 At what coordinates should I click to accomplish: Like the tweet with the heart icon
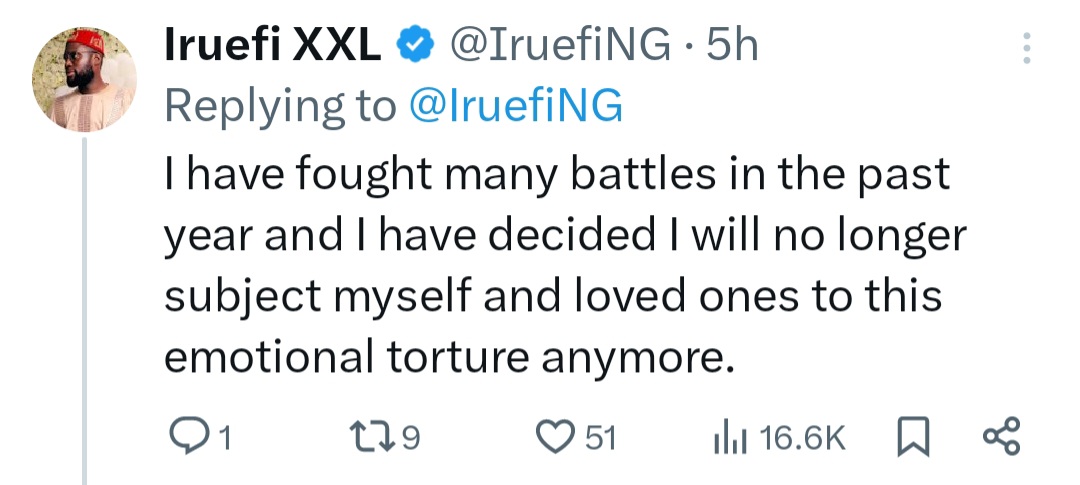[552, 437]
